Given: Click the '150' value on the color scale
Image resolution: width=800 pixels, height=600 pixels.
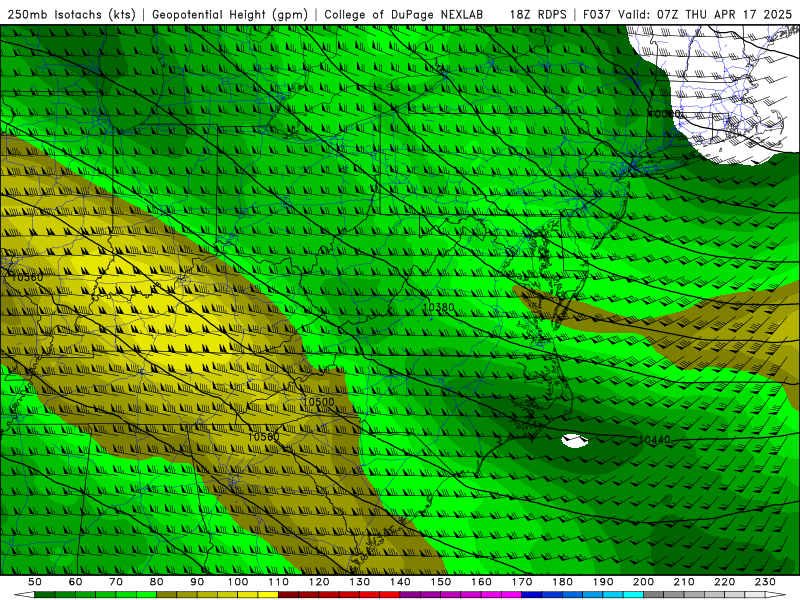Looking at the screenshot, I should coord(441,582).
